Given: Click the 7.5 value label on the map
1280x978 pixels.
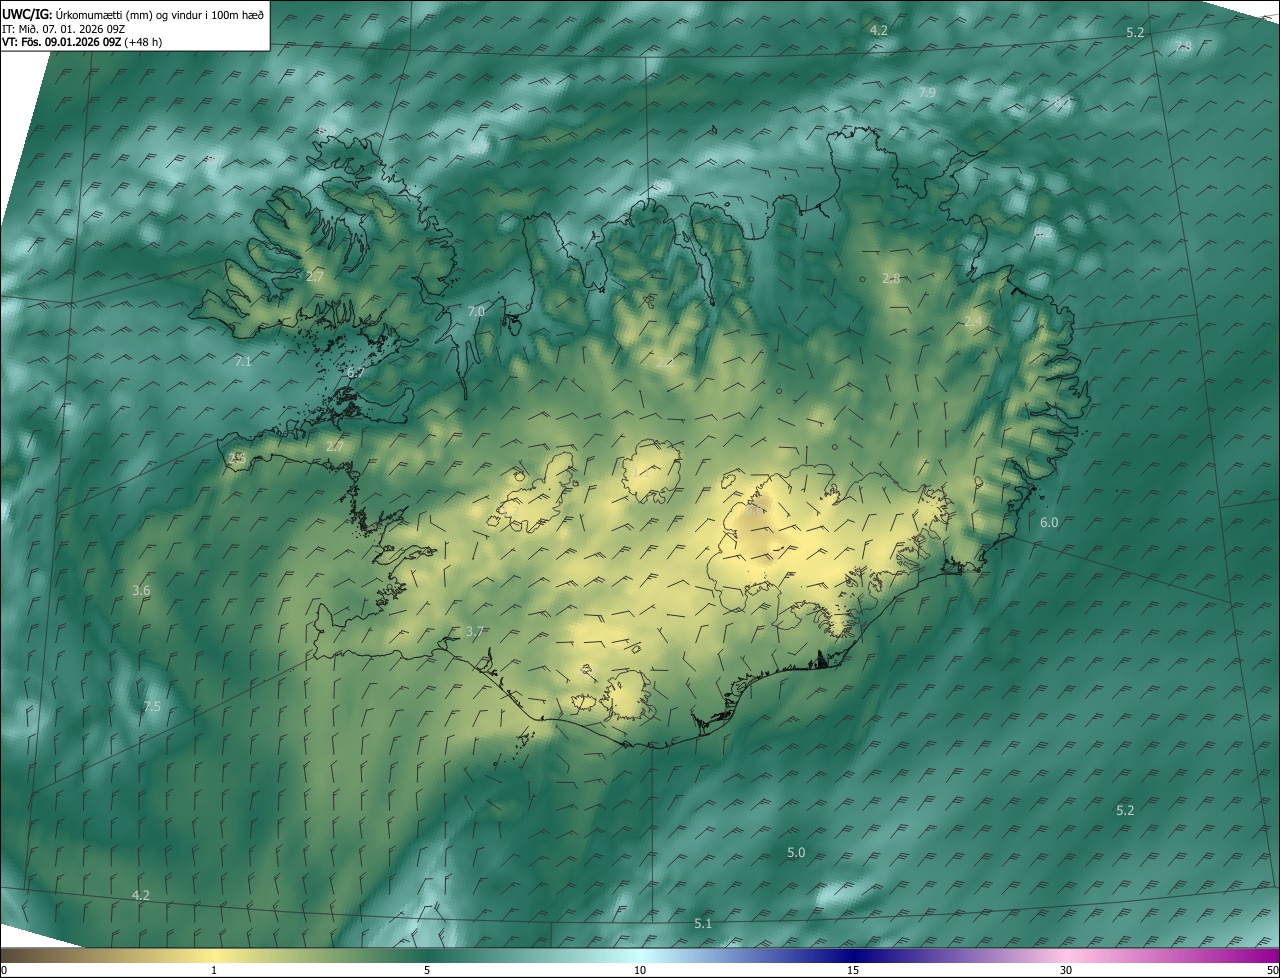Looking at the screenshot, I should tap(152, 707).
